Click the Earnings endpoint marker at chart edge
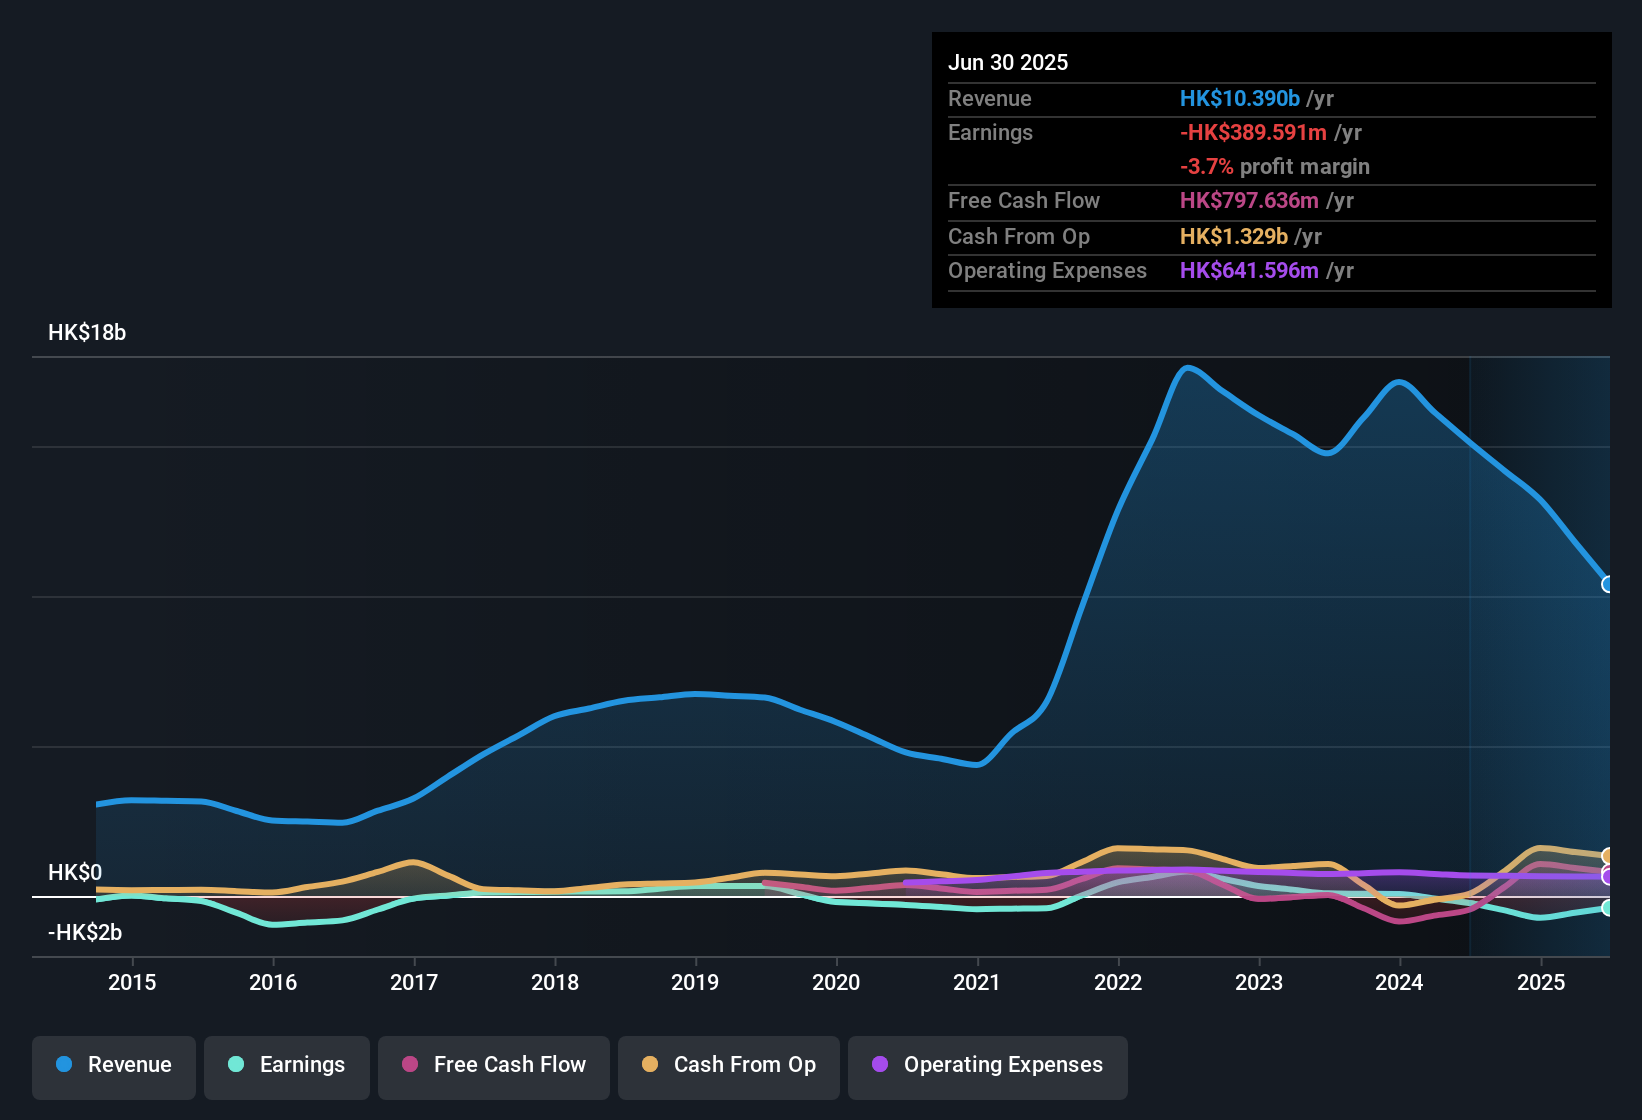Image resolution: width=1642 pixels, height=1120 pixels. [x=1608, y=909]
